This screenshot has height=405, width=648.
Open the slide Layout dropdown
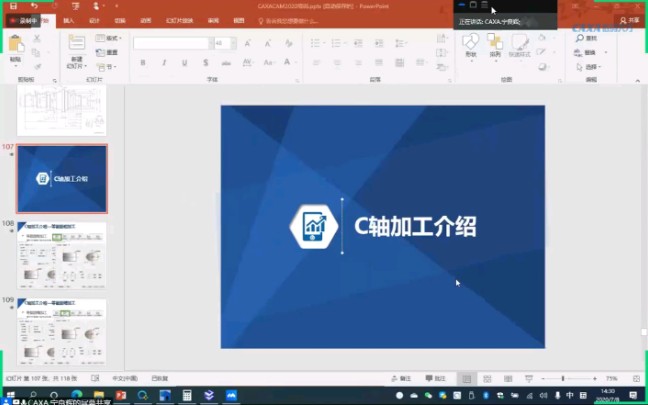point(109,38)
